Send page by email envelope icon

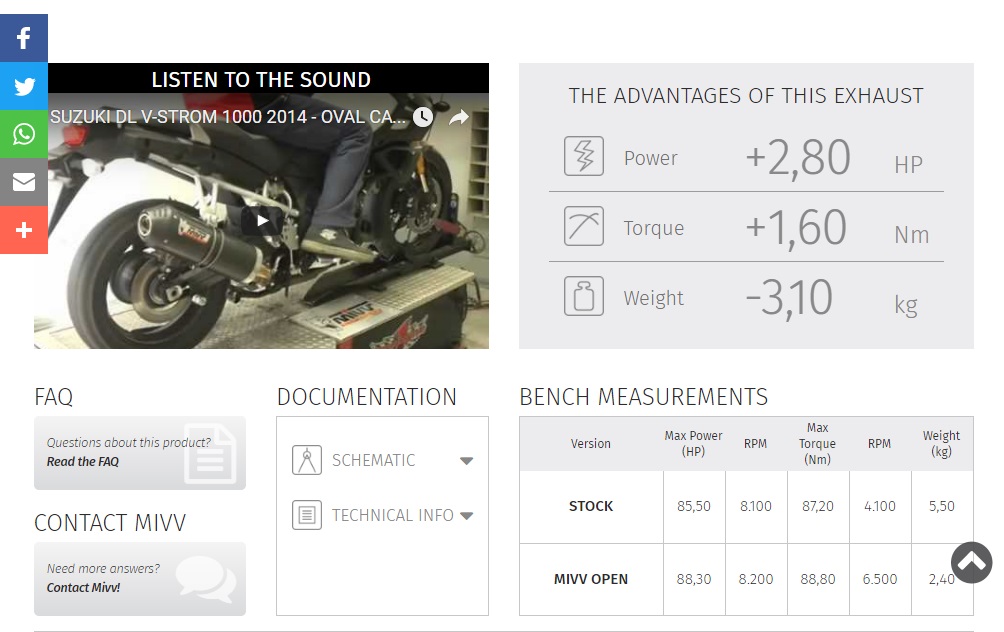click(x=24, y=182)
